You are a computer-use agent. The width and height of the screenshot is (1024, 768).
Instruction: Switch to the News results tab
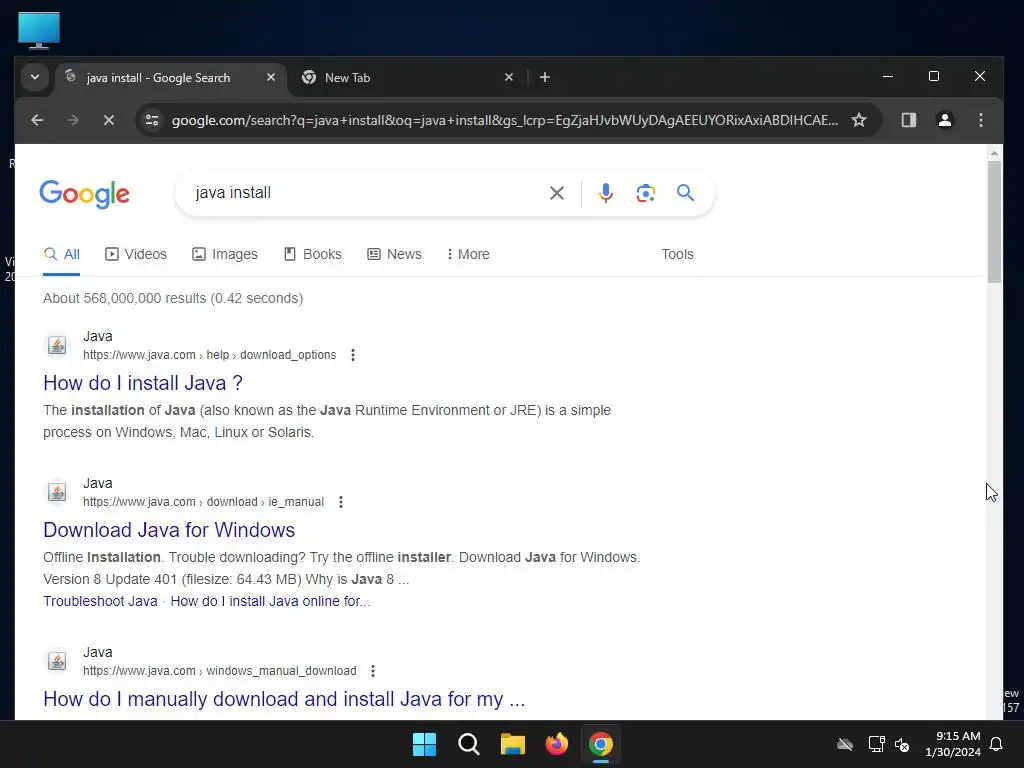pyautogui.click(x=394, y=254)
